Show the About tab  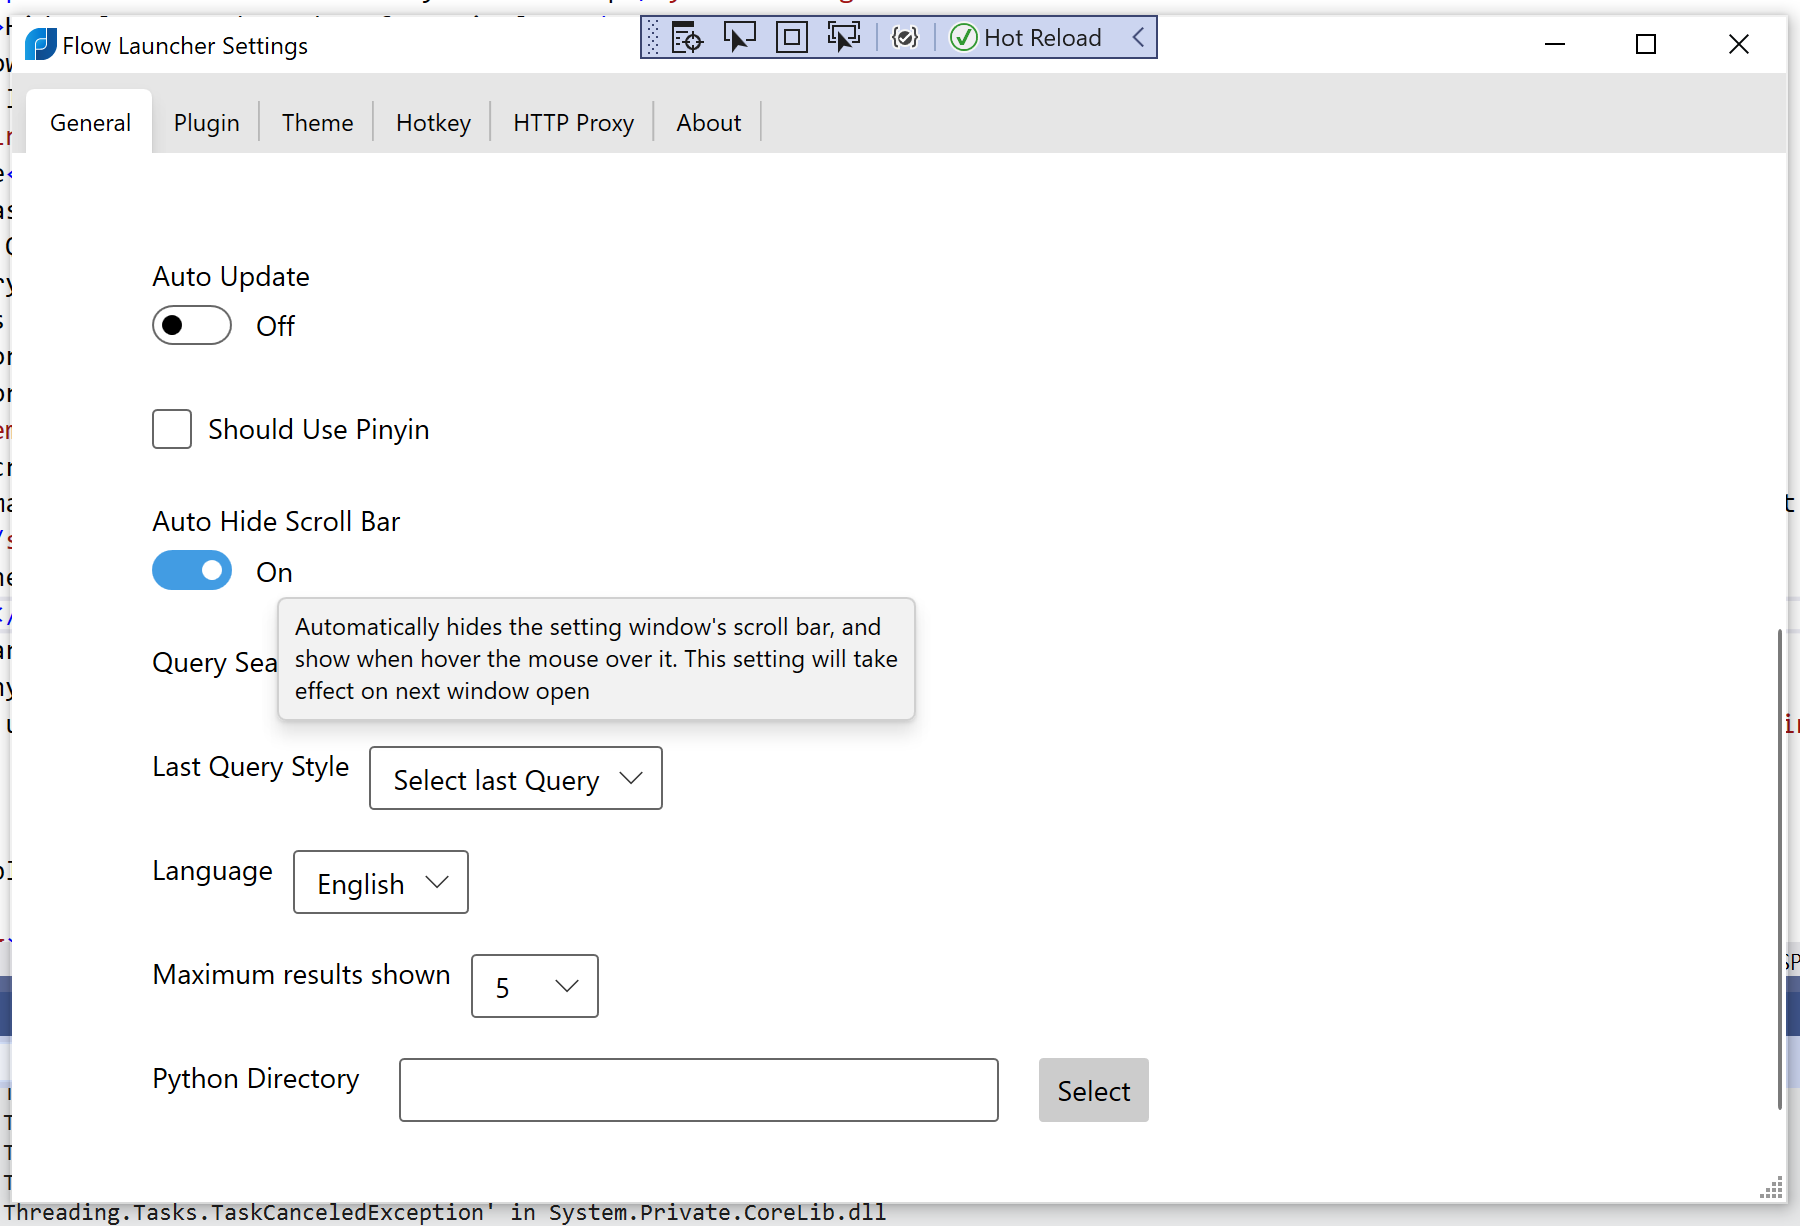tap(708, 122)
